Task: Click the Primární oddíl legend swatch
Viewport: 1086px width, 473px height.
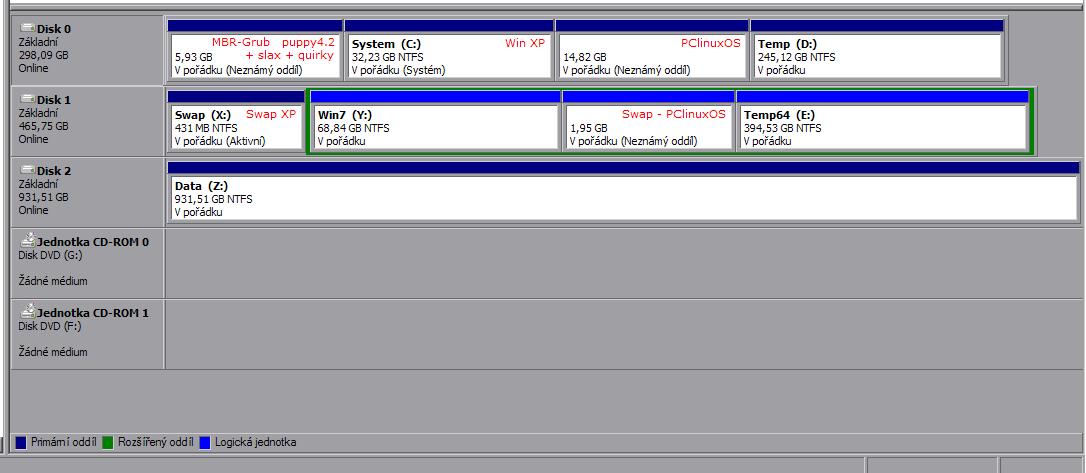Action: point(21,442)
